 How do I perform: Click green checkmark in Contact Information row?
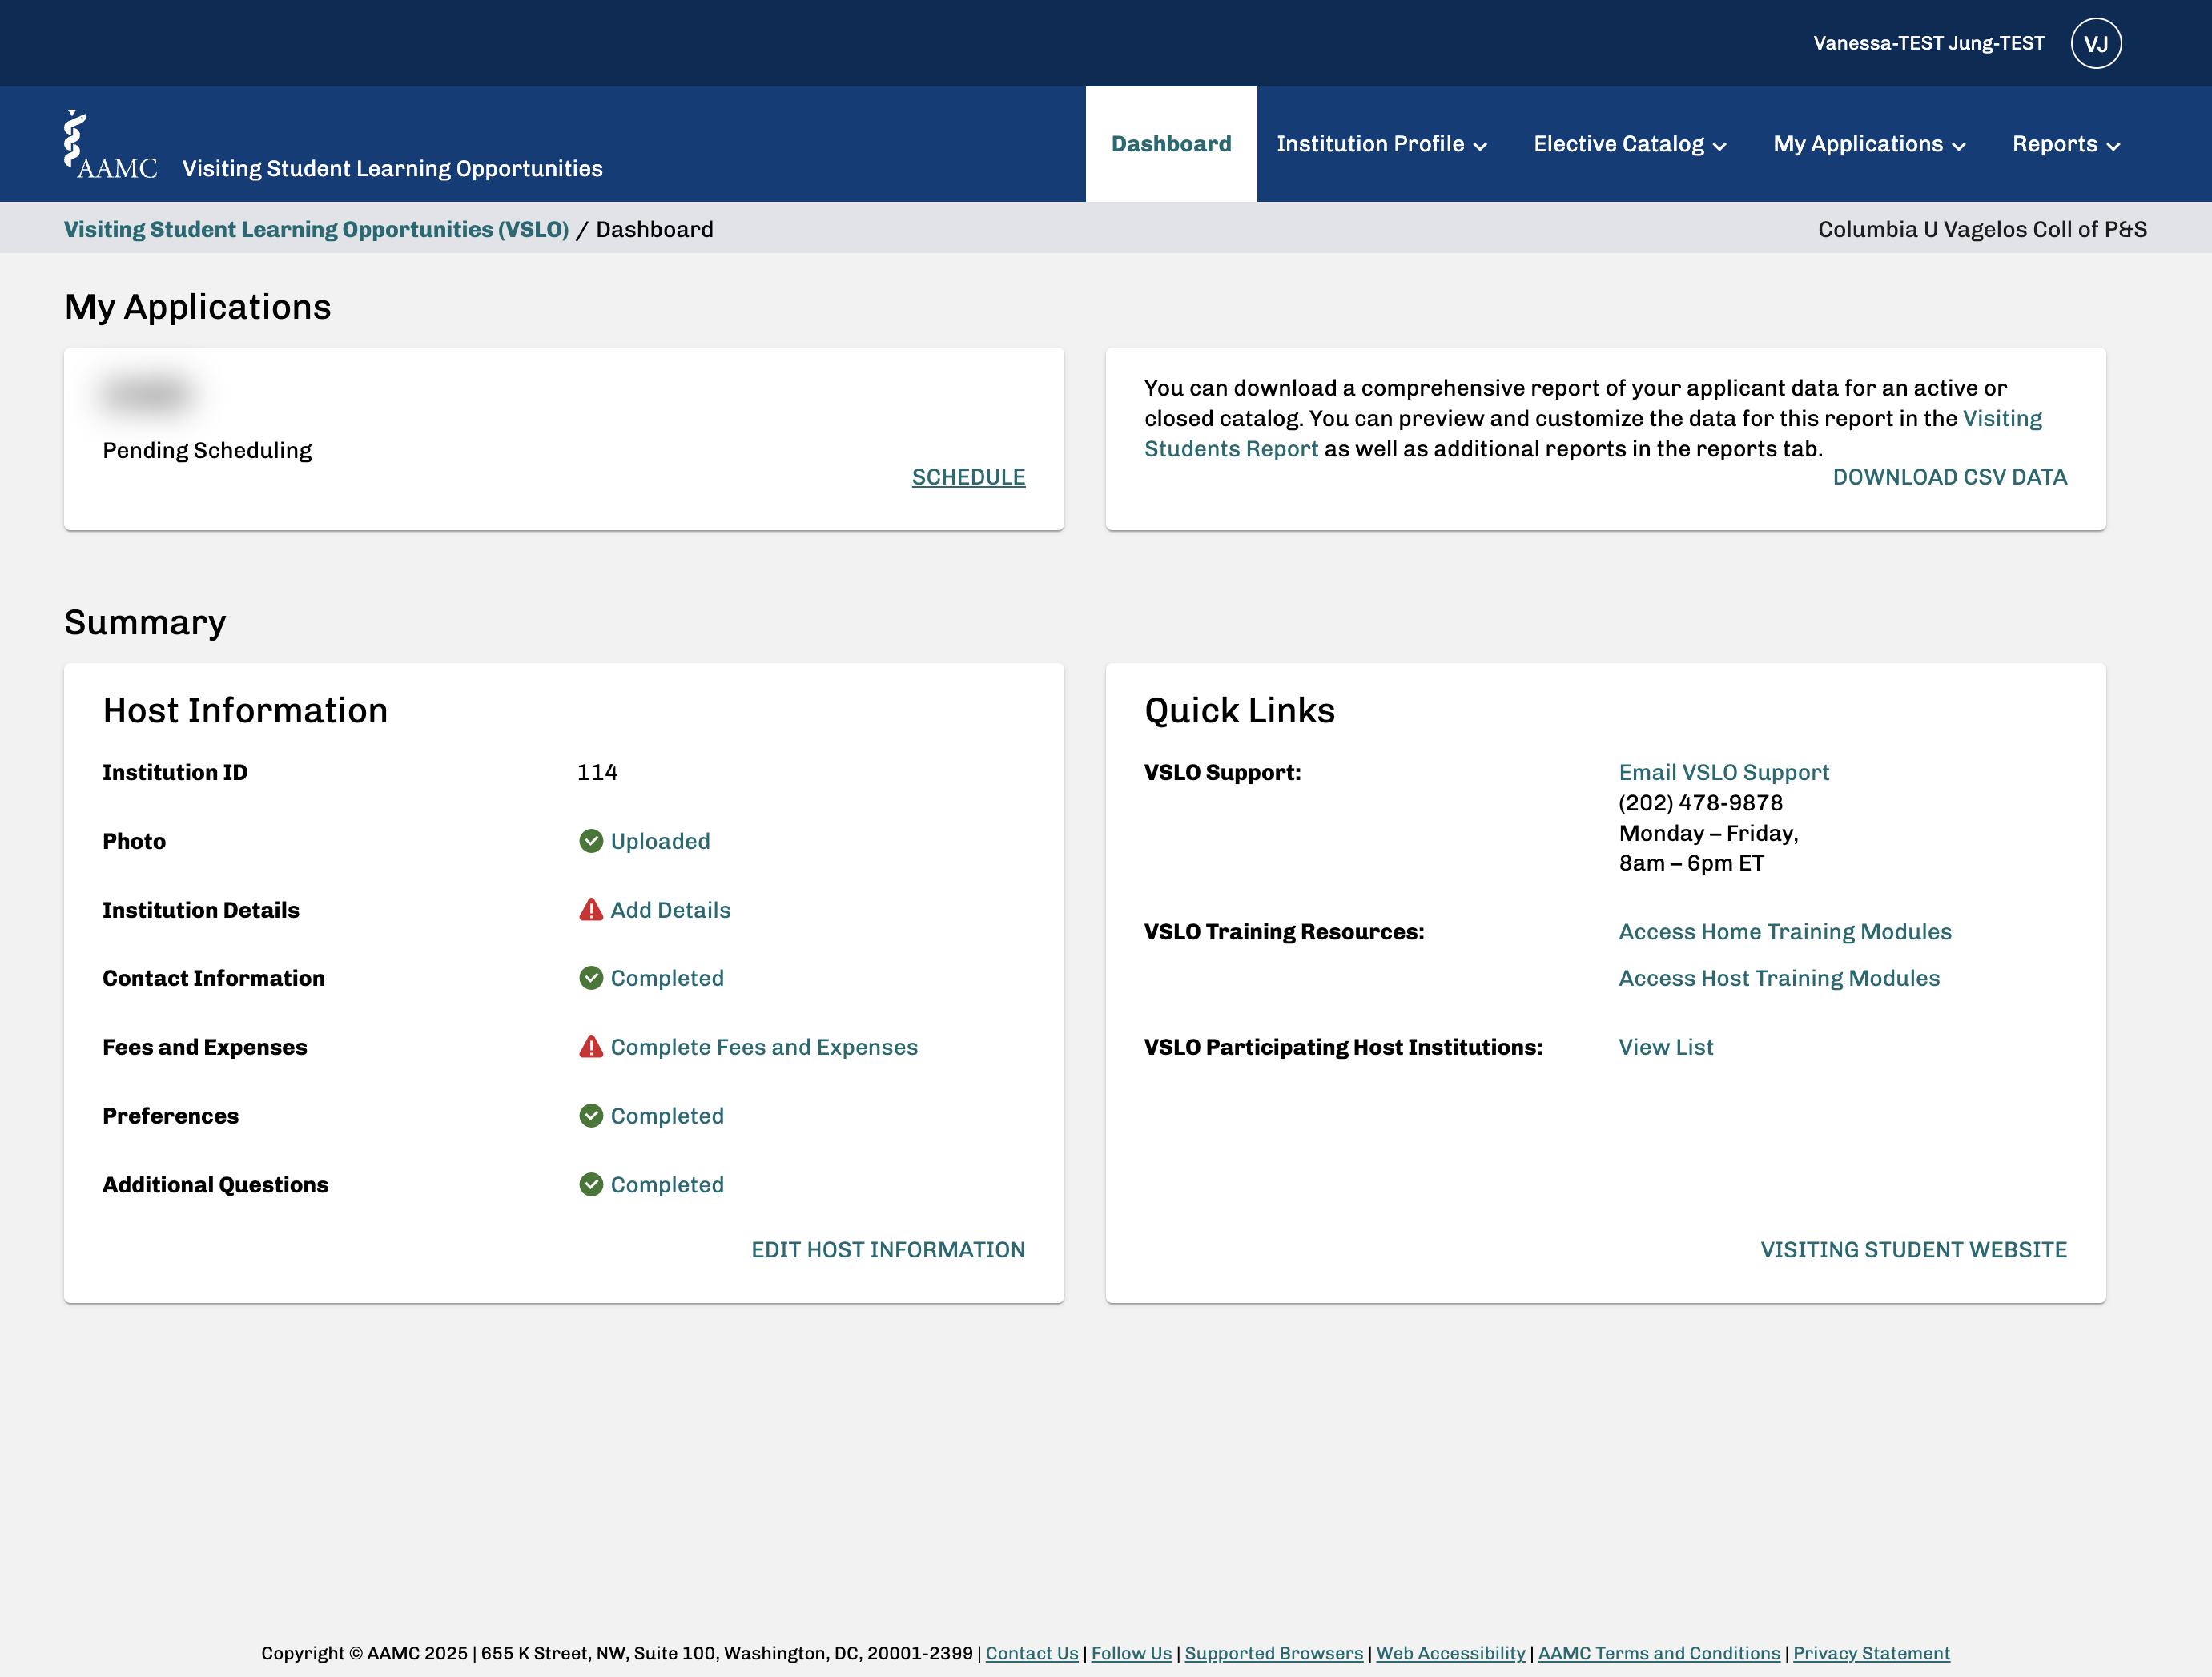click(591, 978)
